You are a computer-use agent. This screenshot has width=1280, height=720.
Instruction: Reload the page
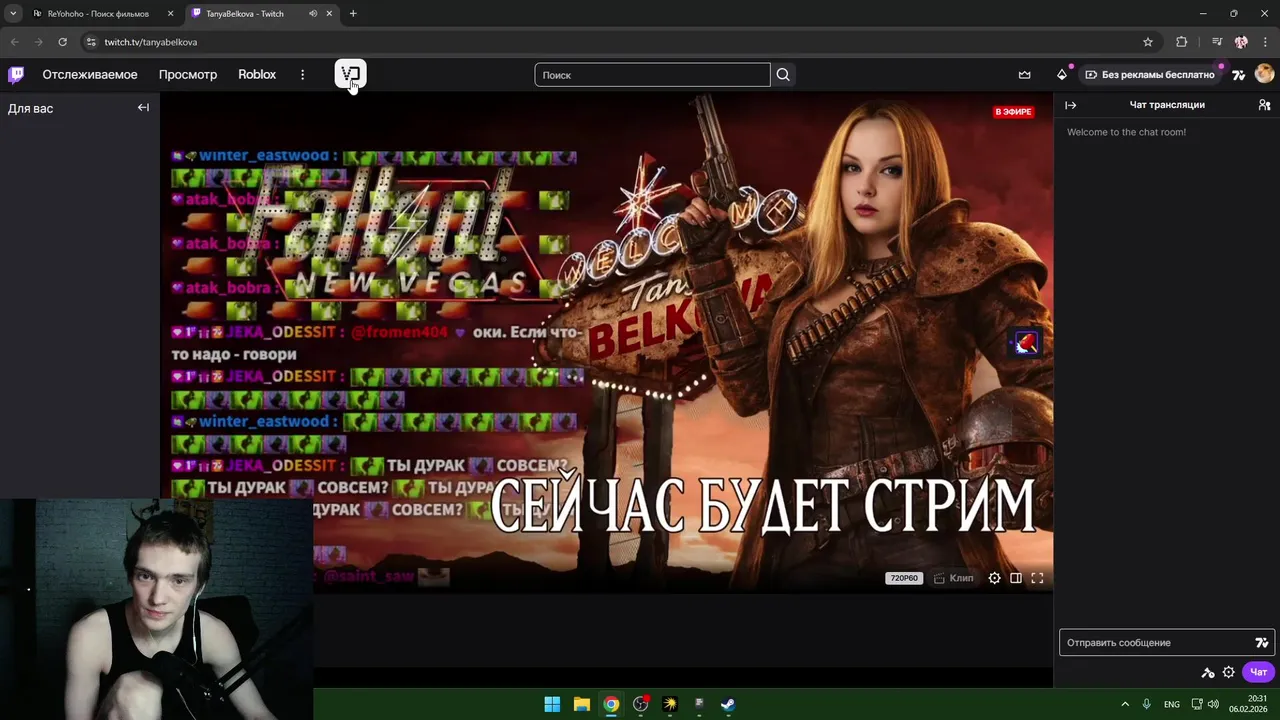[62, 42]
